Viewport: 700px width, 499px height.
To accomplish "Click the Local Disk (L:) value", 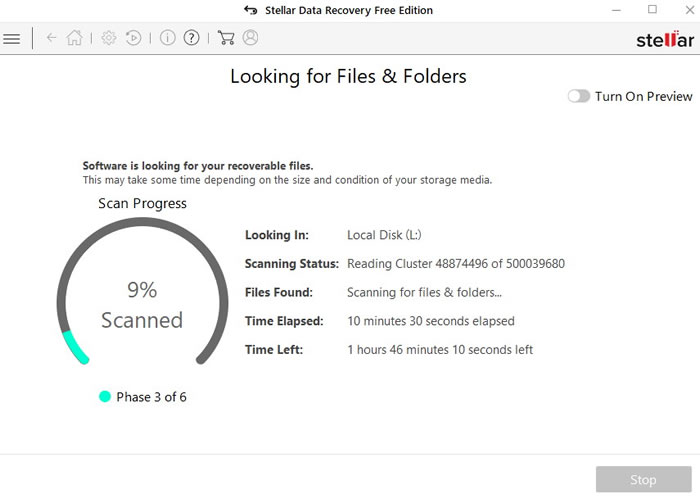I will [x=384, y=235].
